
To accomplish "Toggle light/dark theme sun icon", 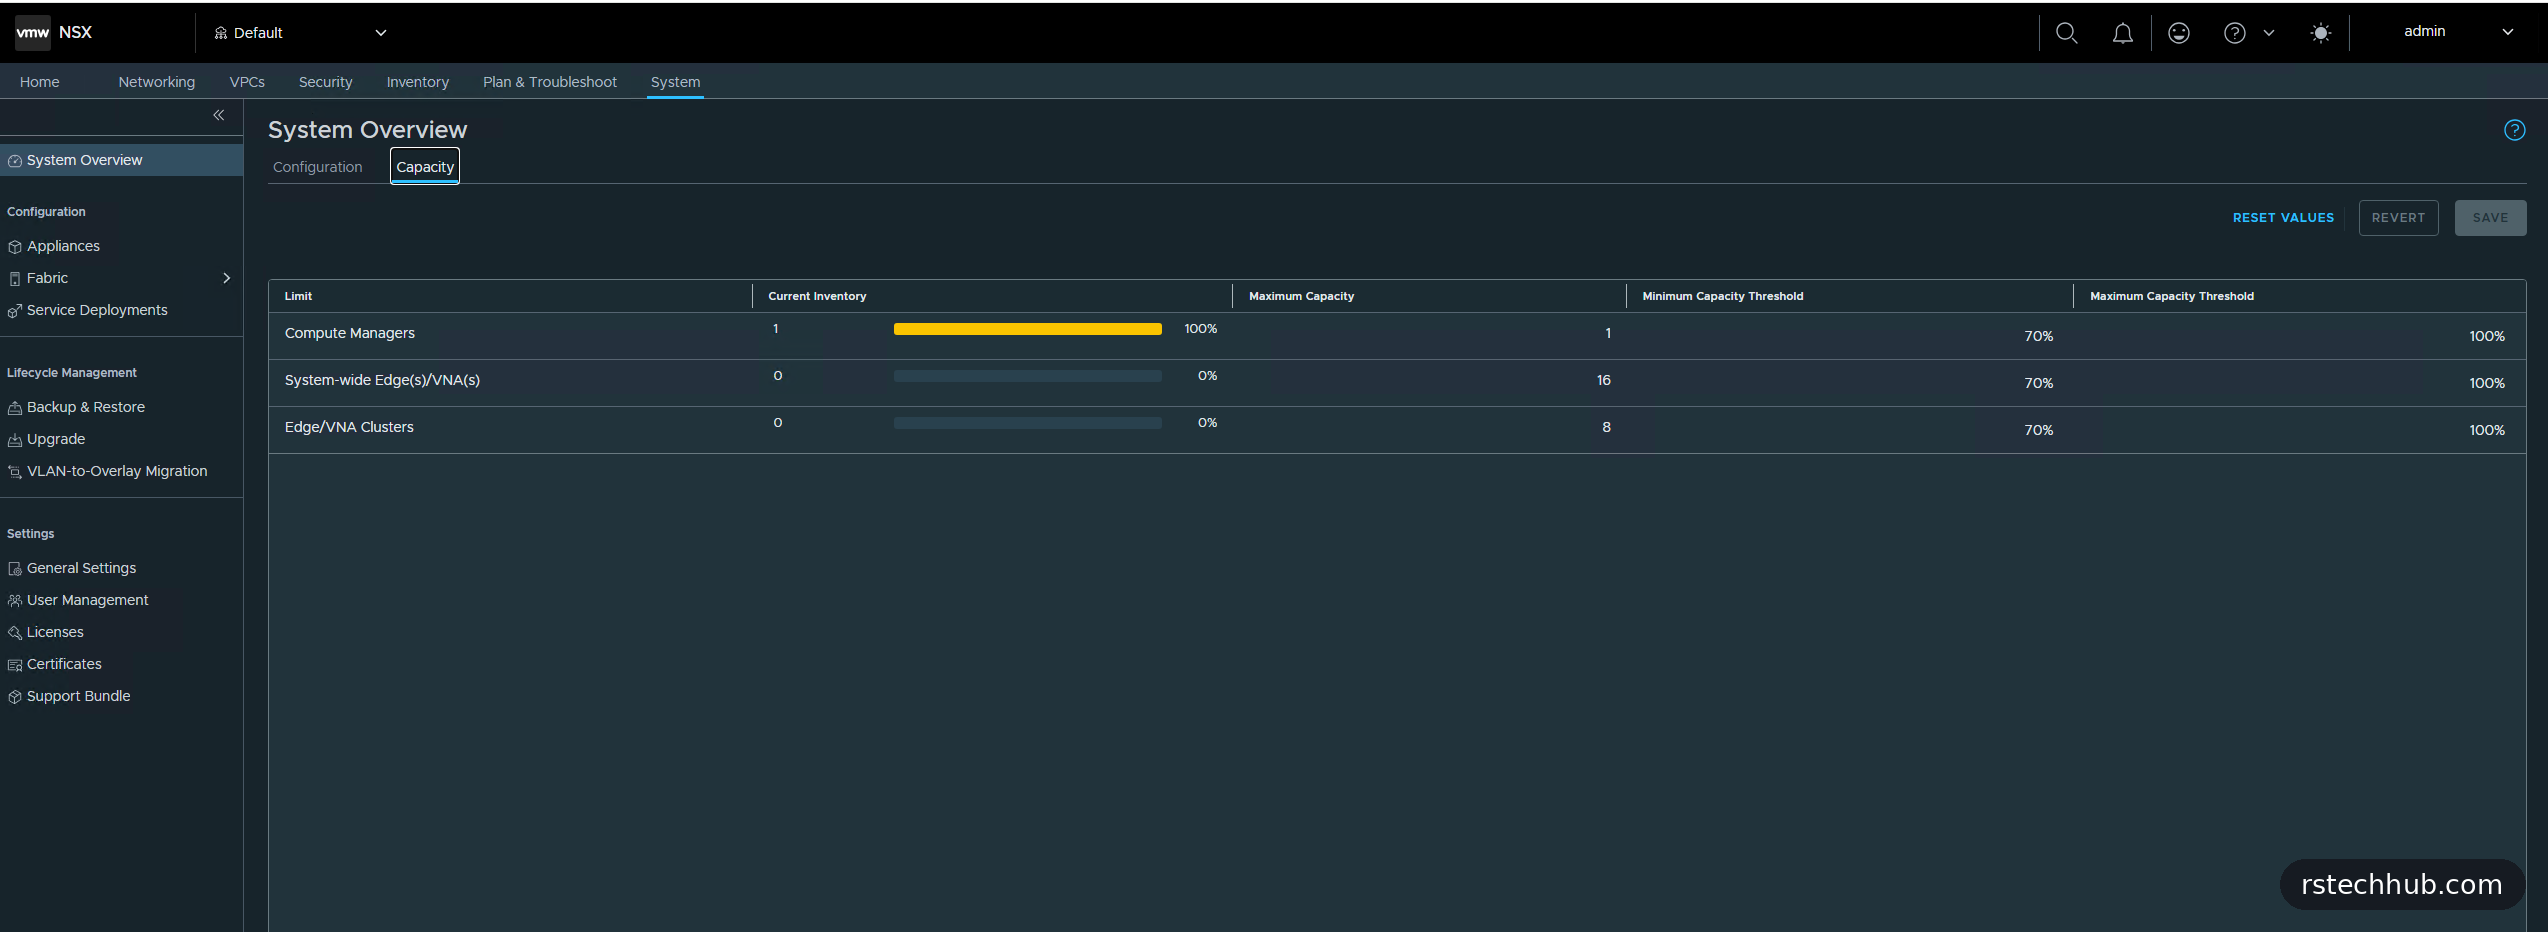I will [2320, 33].
